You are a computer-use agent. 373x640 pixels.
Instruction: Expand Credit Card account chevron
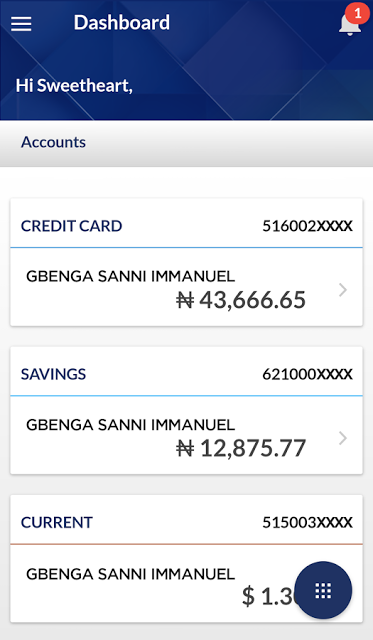click(x=343, y=290)
